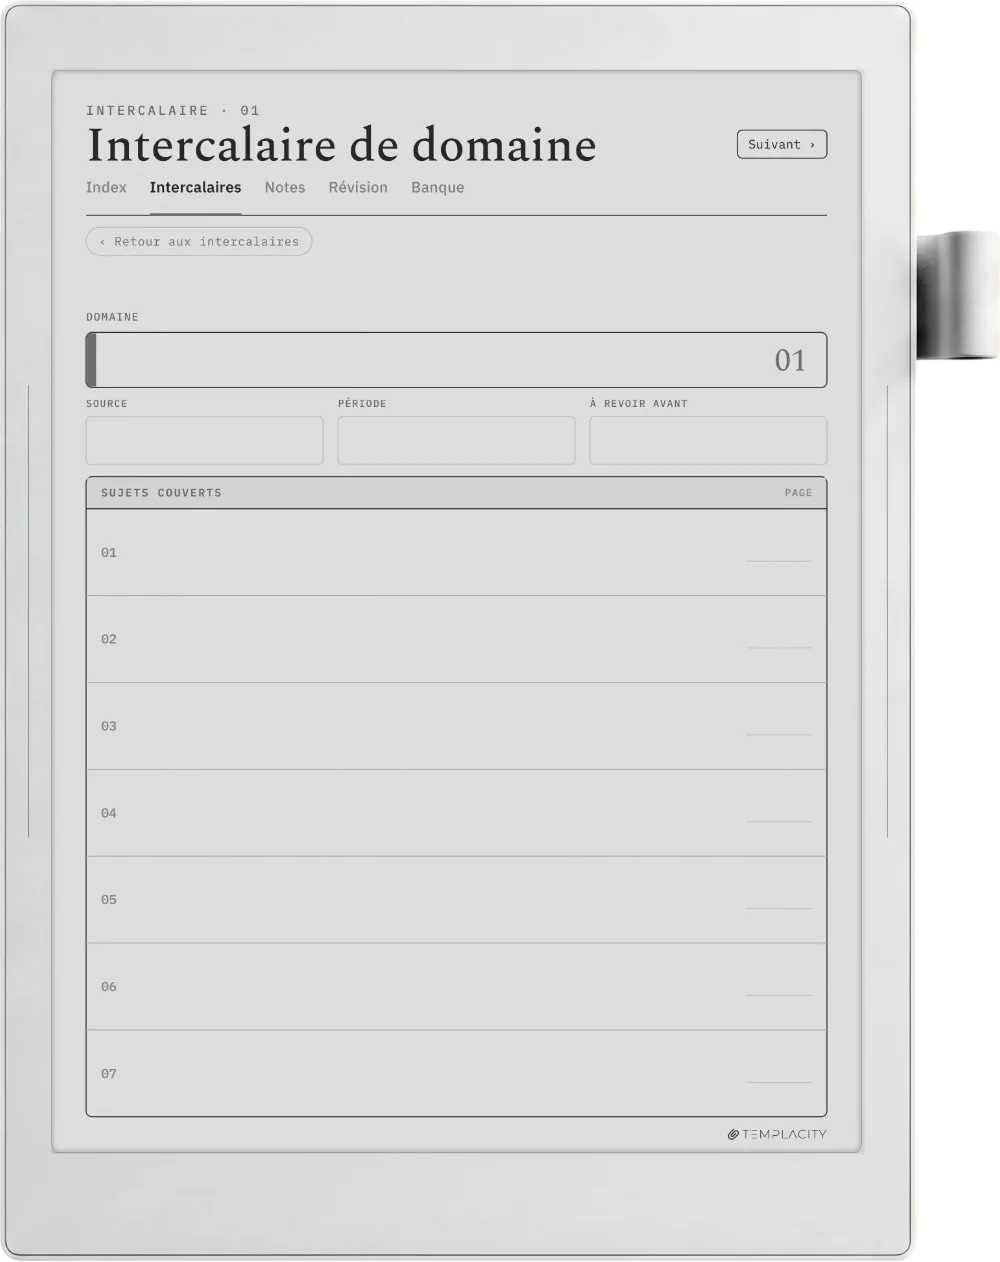Click the Page column header
Screen dimensions: 1000x1262
(x=798, y=493)
